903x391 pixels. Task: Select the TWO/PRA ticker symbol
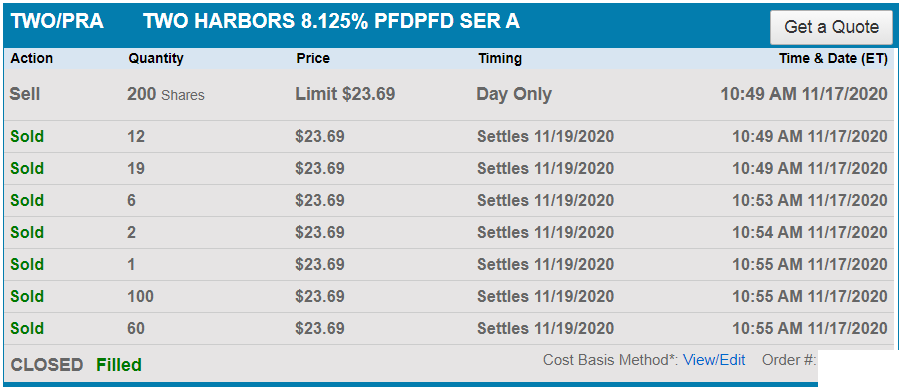coord(57,21)
